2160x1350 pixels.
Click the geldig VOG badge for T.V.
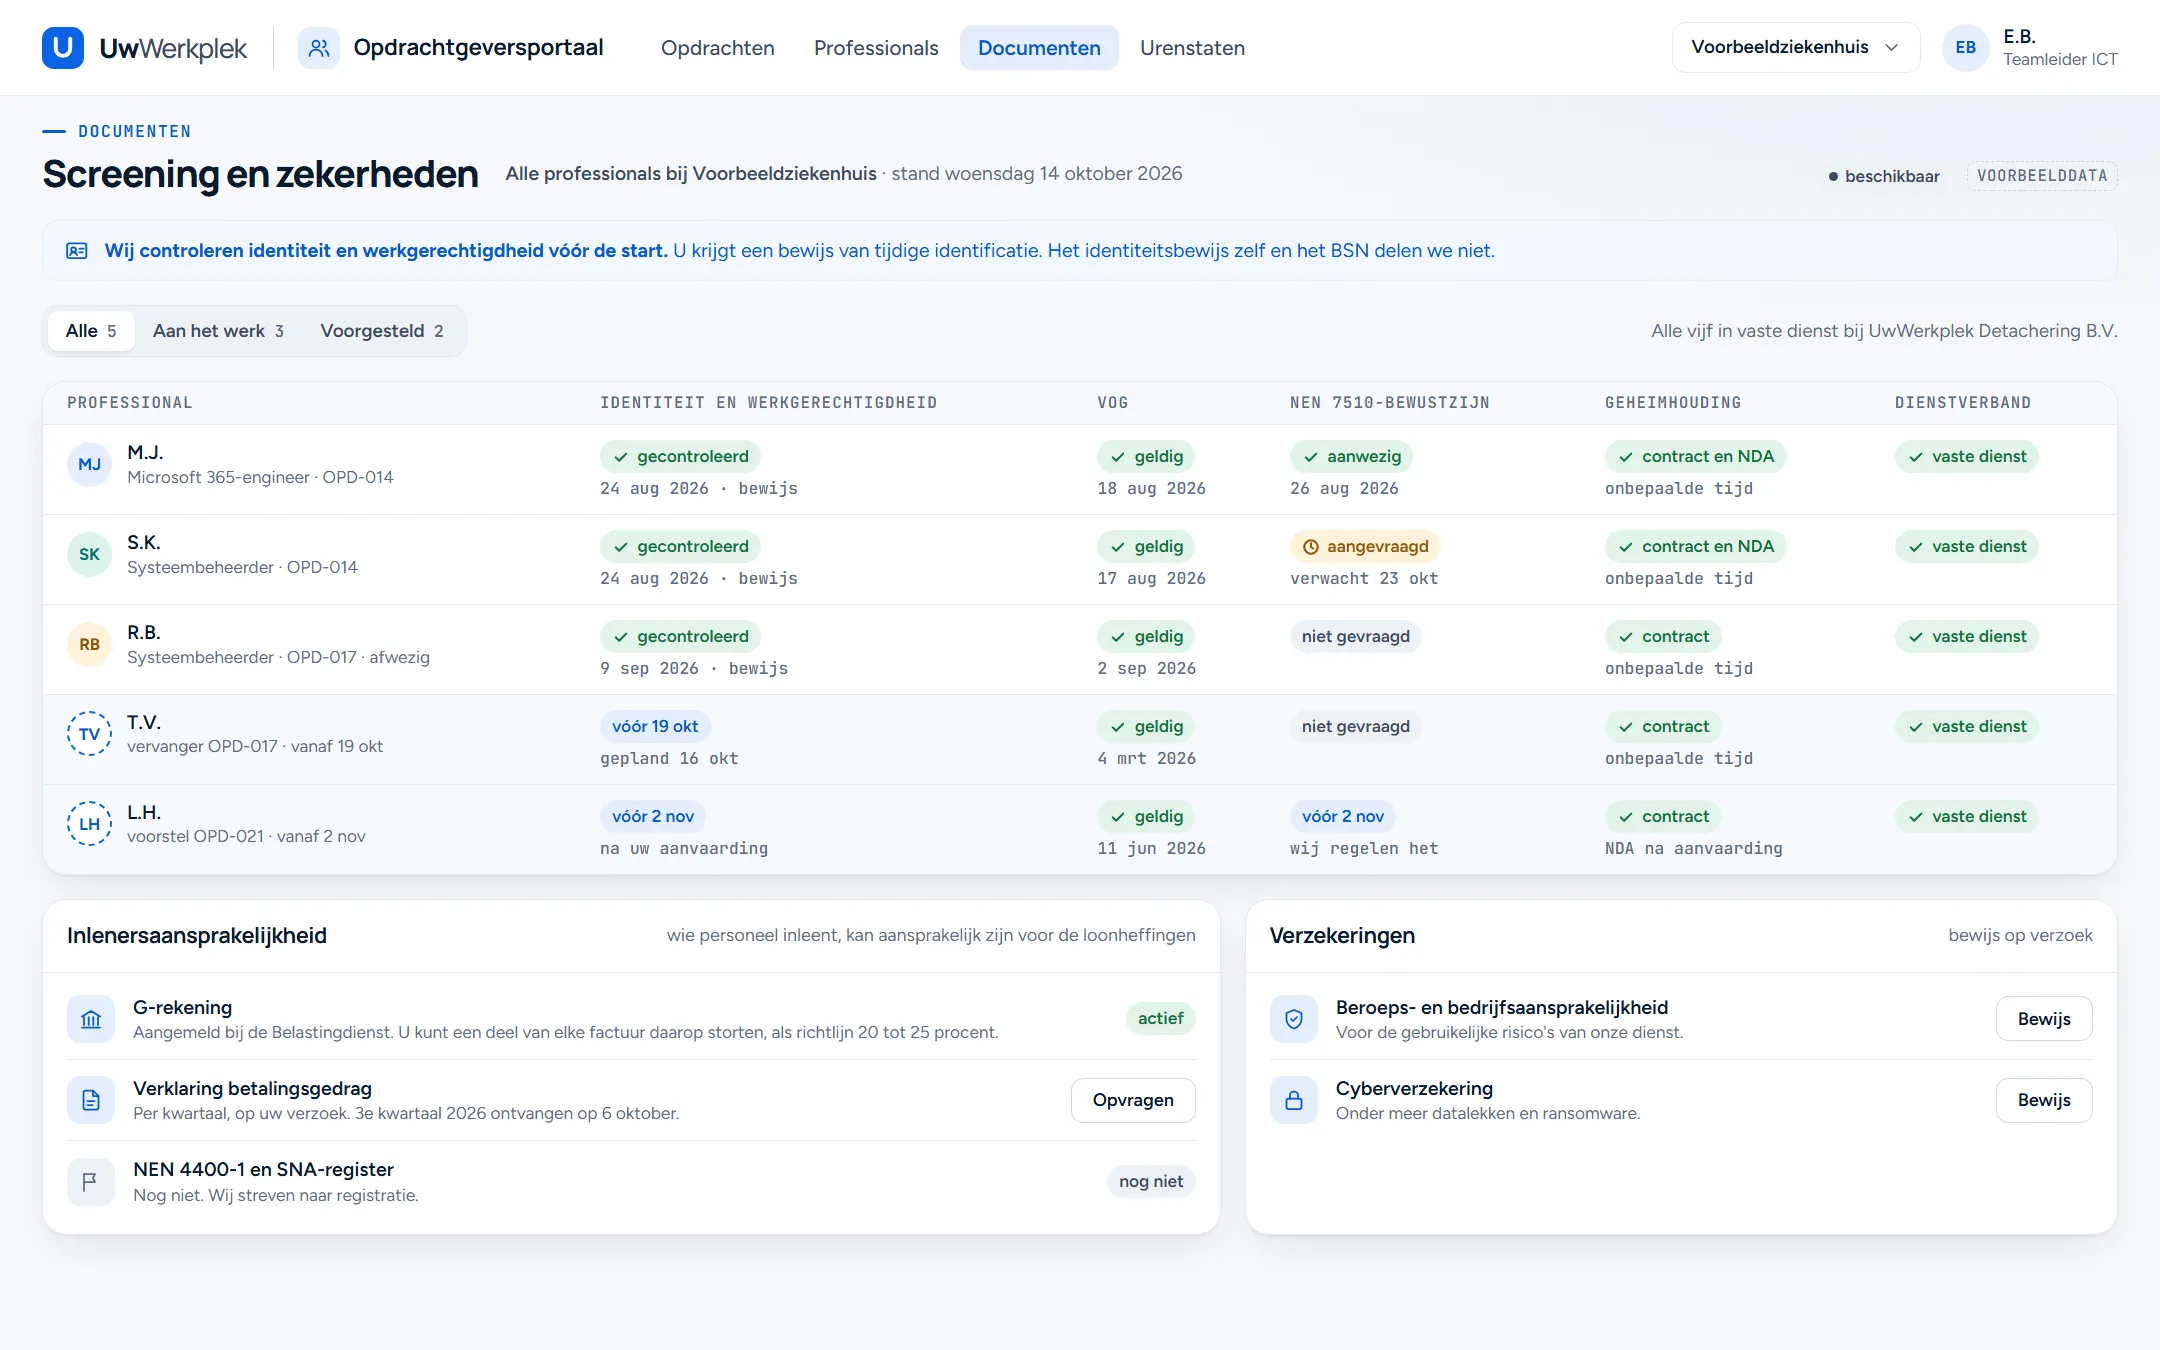coord(1146,727)
